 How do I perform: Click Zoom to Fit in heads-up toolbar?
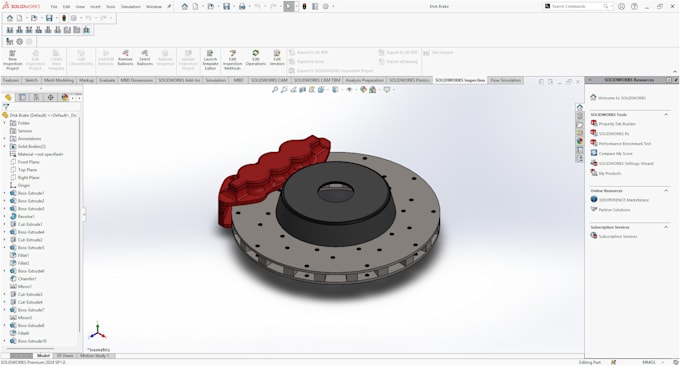point(275,90)
